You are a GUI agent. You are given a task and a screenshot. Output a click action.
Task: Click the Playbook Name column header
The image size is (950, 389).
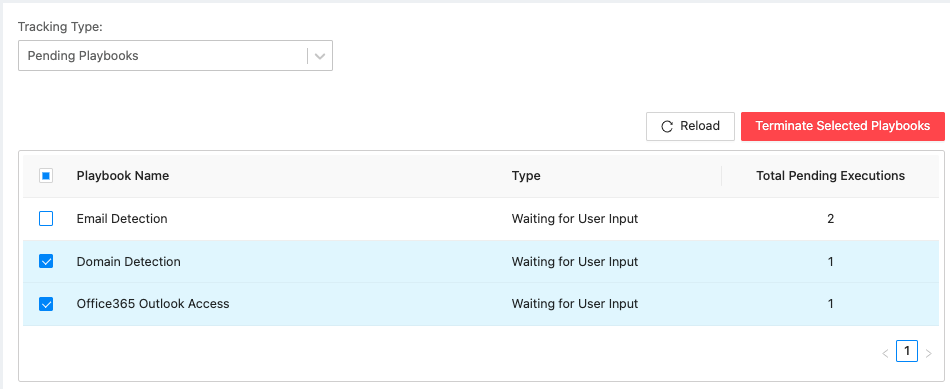[123, 176]
